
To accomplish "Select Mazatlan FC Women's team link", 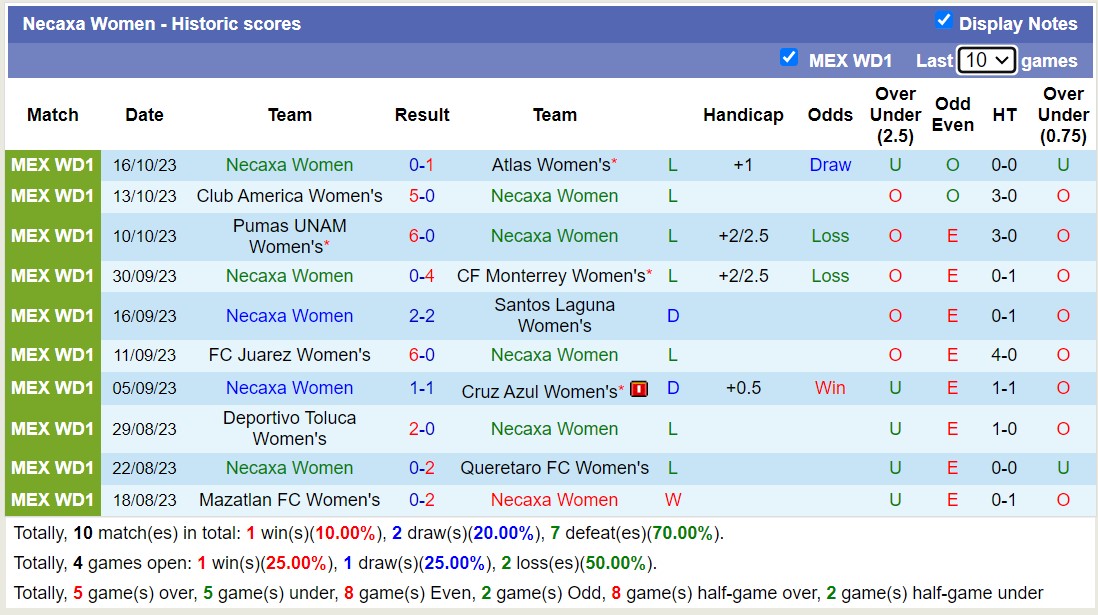I will 290,500.
